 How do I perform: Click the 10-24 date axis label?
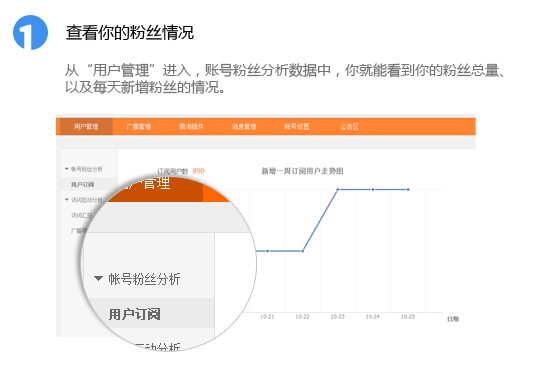coord(372,317)
